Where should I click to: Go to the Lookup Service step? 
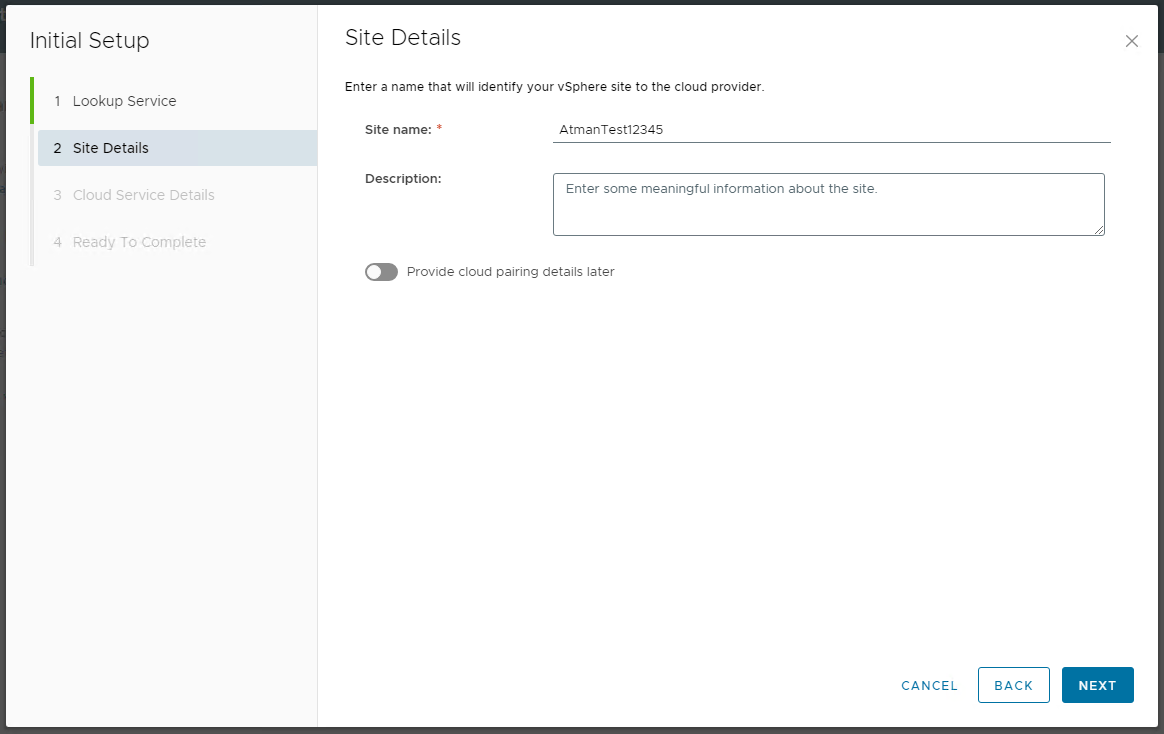click(x=124, y=101)
